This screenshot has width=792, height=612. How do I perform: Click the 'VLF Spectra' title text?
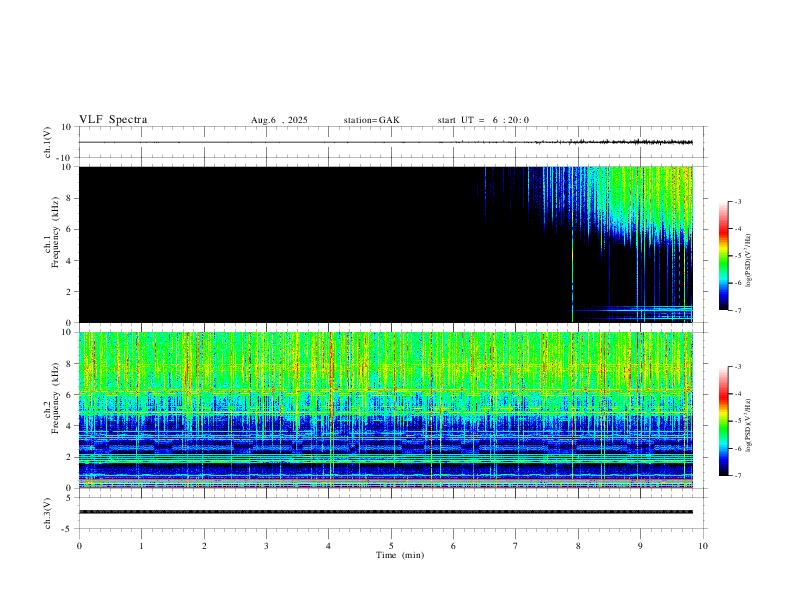click(x=113, y=120)
